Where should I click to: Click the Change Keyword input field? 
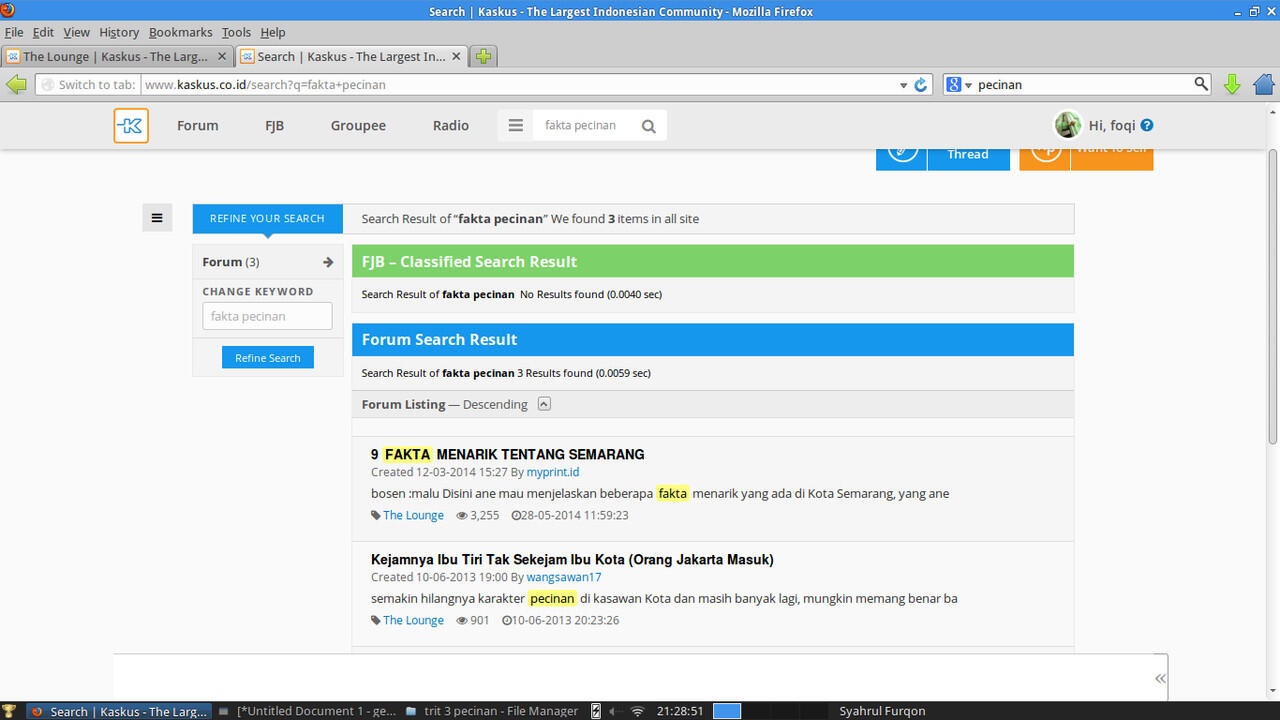point(267,316)
